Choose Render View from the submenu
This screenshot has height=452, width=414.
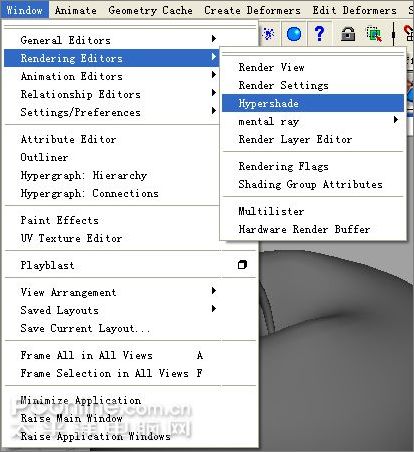click(x=313, y=67)
